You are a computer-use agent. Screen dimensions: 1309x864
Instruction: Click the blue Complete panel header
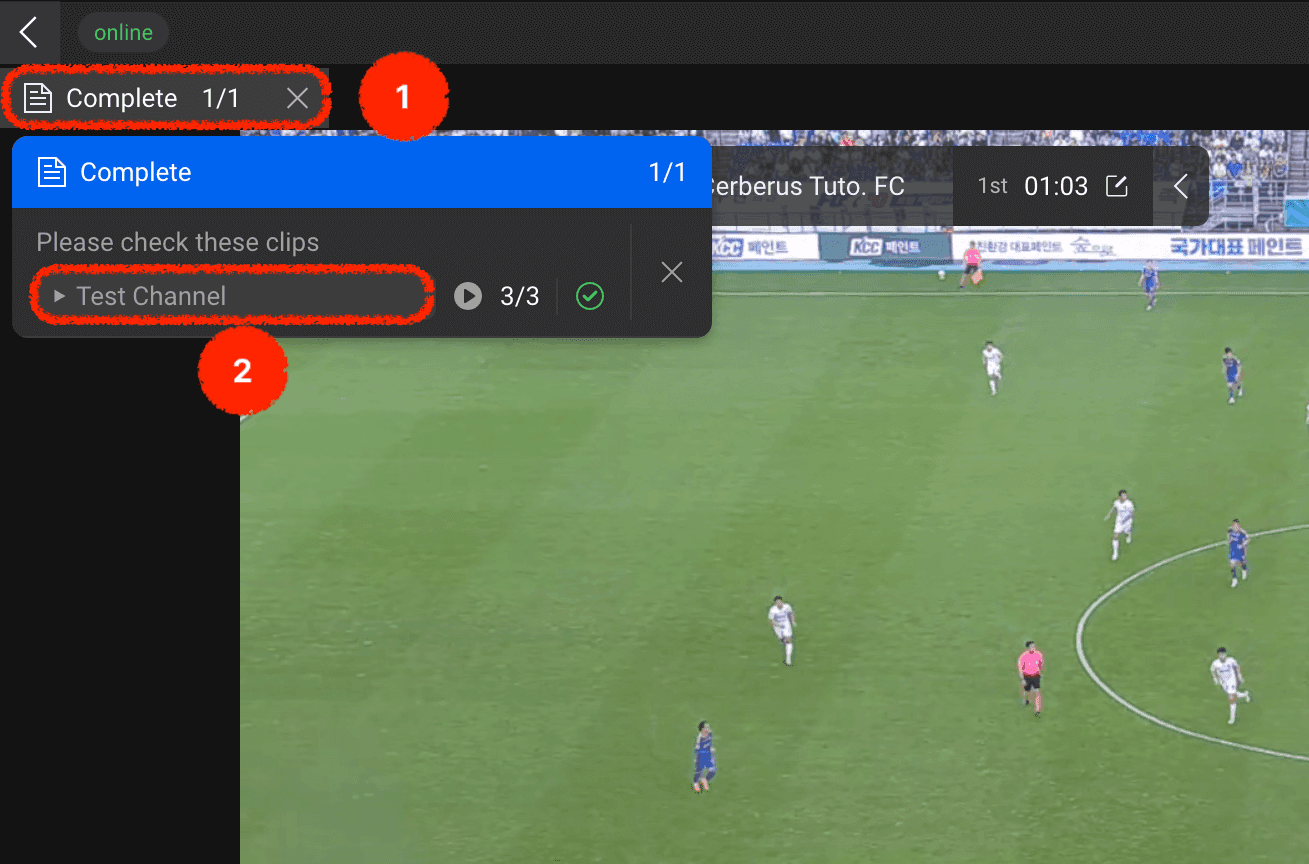pyautogui.click(x=362, y=172)
